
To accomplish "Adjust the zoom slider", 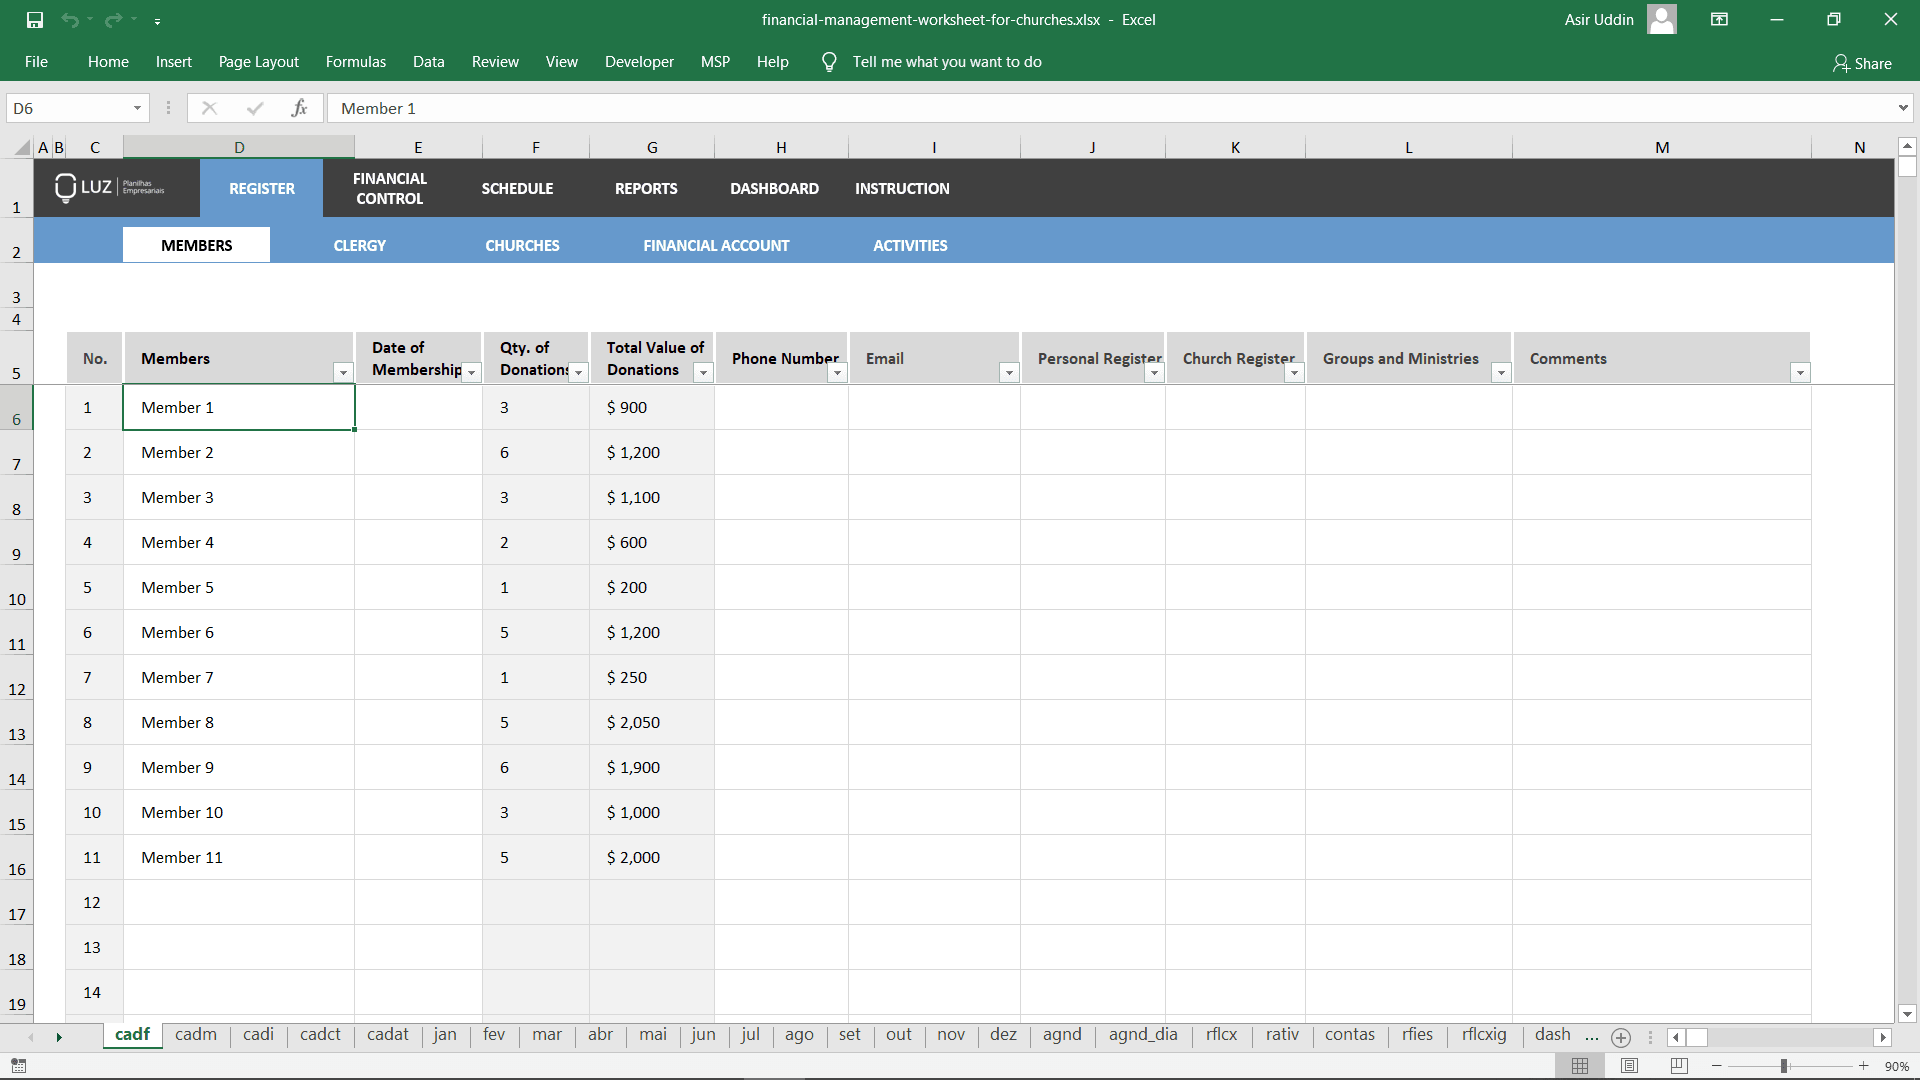I will tap(1785, 1066).
